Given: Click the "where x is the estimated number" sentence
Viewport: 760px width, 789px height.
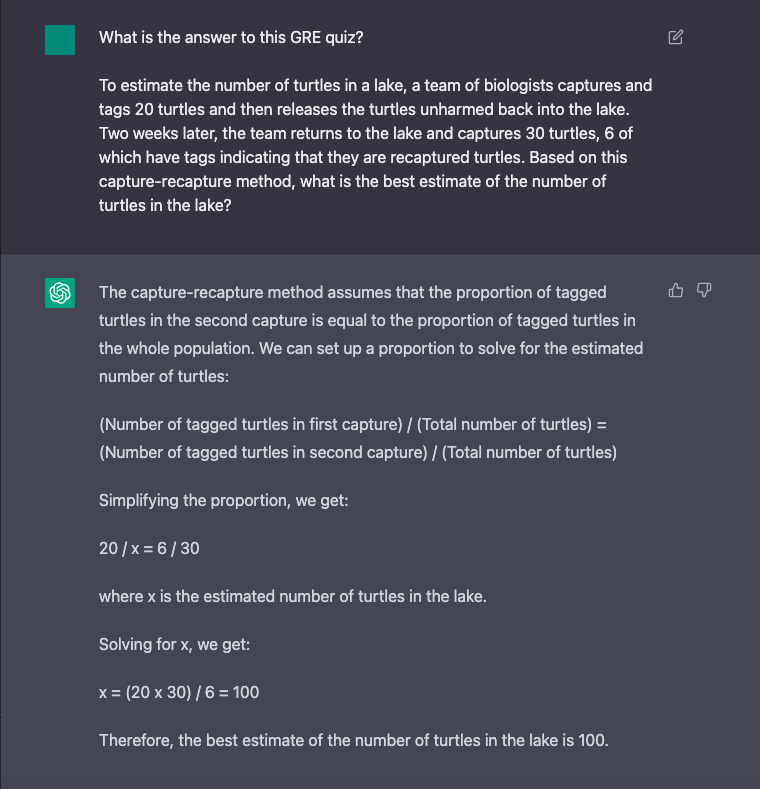Looking at the screenshot, I should pyautogui.click(x=292, y=596).
